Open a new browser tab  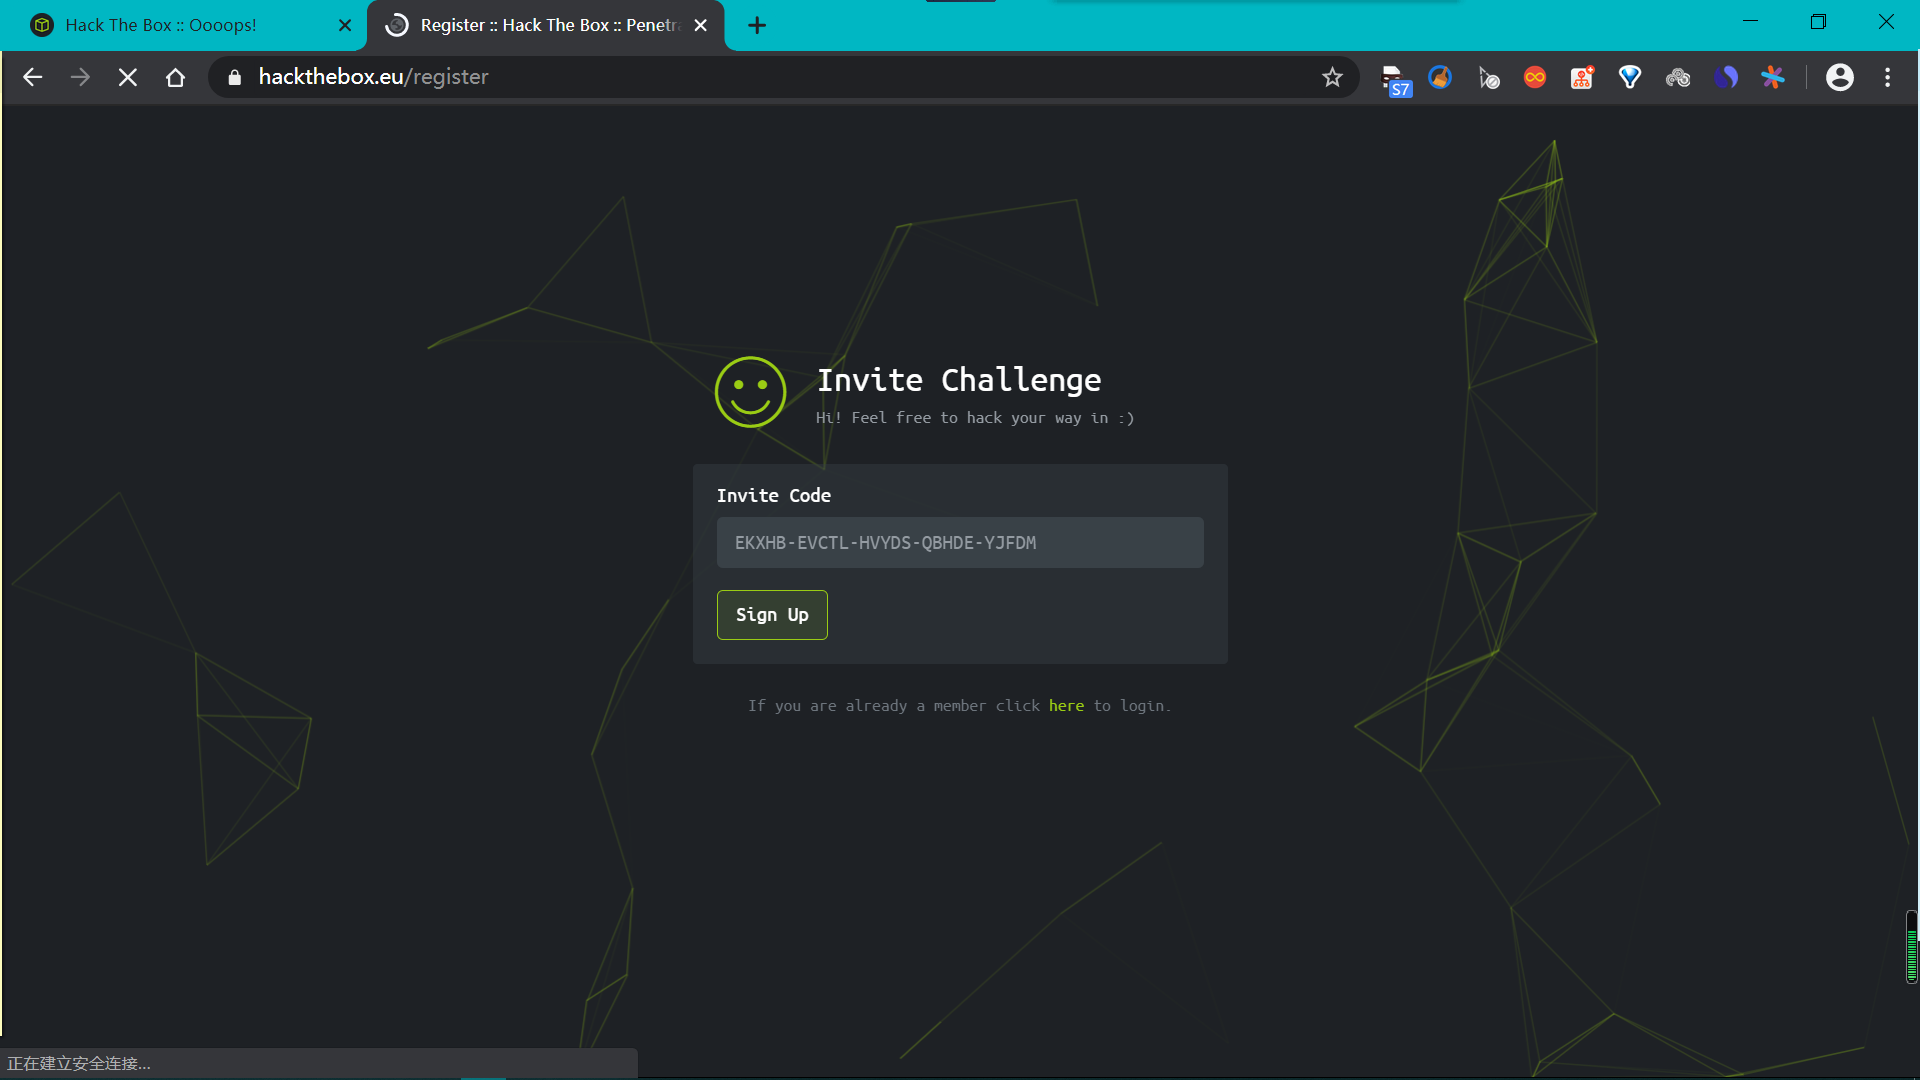pos(757,25)
